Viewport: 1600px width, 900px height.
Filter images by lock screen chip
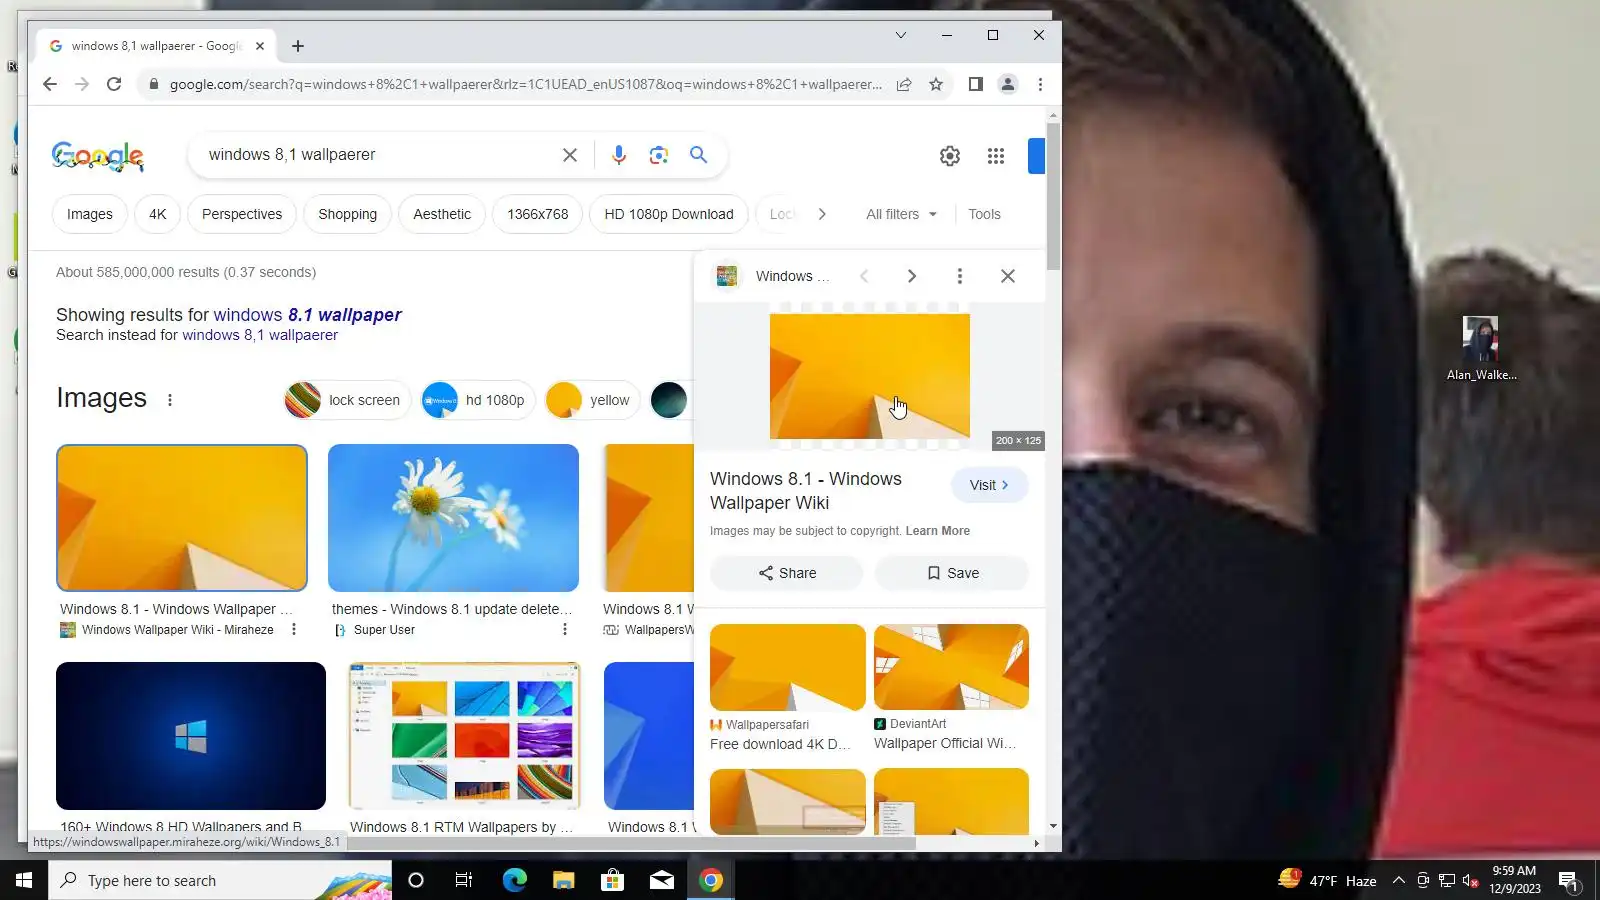347,400
